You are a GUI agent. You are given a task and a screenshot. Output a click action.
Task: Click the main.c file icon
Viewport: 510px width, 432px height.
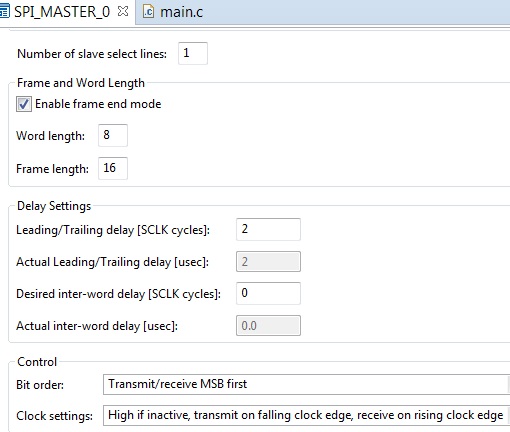click(x=148, y=12)
